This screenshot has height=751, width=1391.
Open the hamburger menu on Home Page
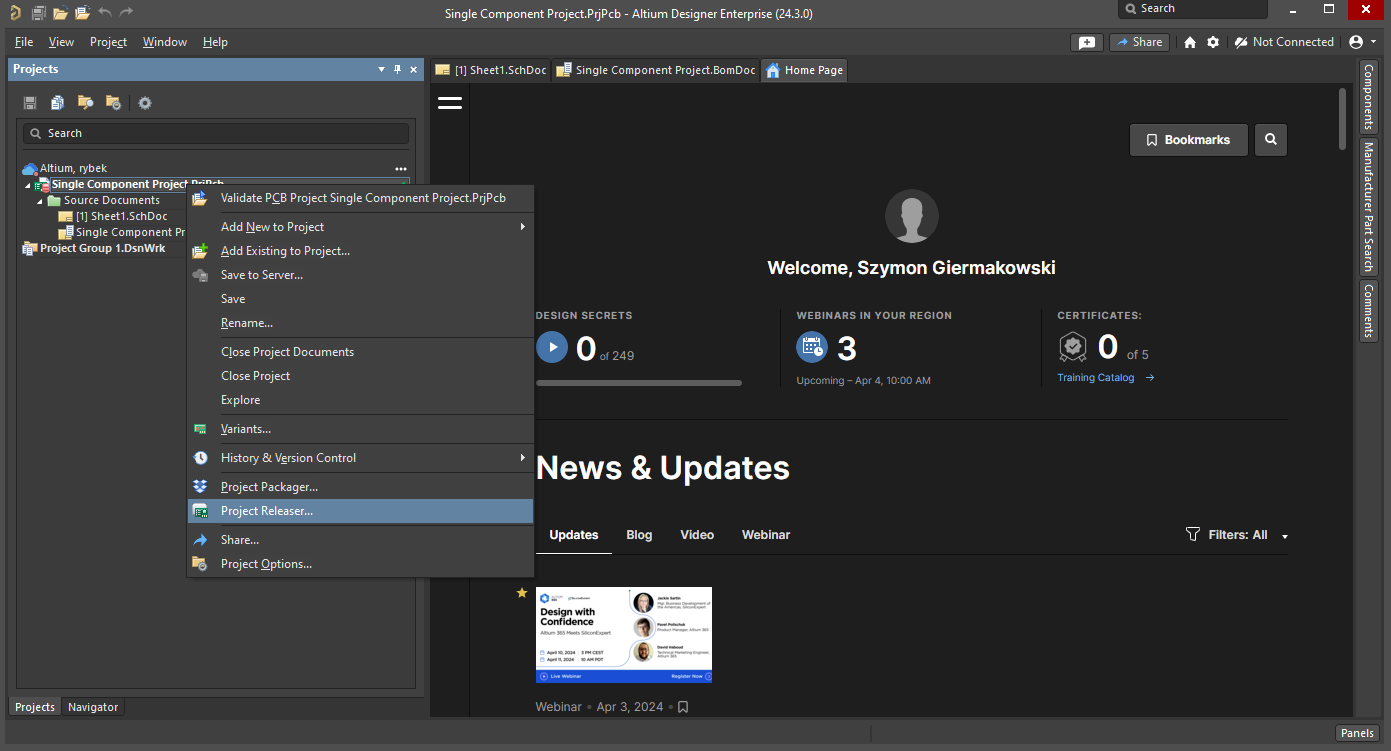click(450, 102)
